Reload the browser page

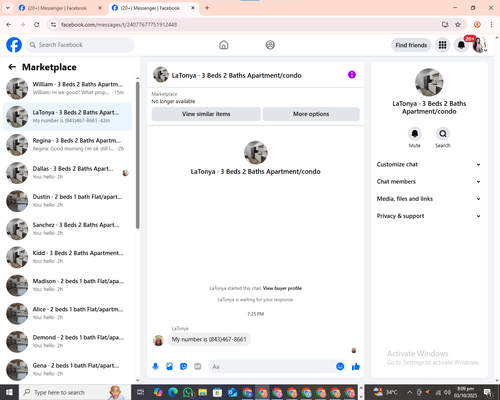[x=37, y=24]
